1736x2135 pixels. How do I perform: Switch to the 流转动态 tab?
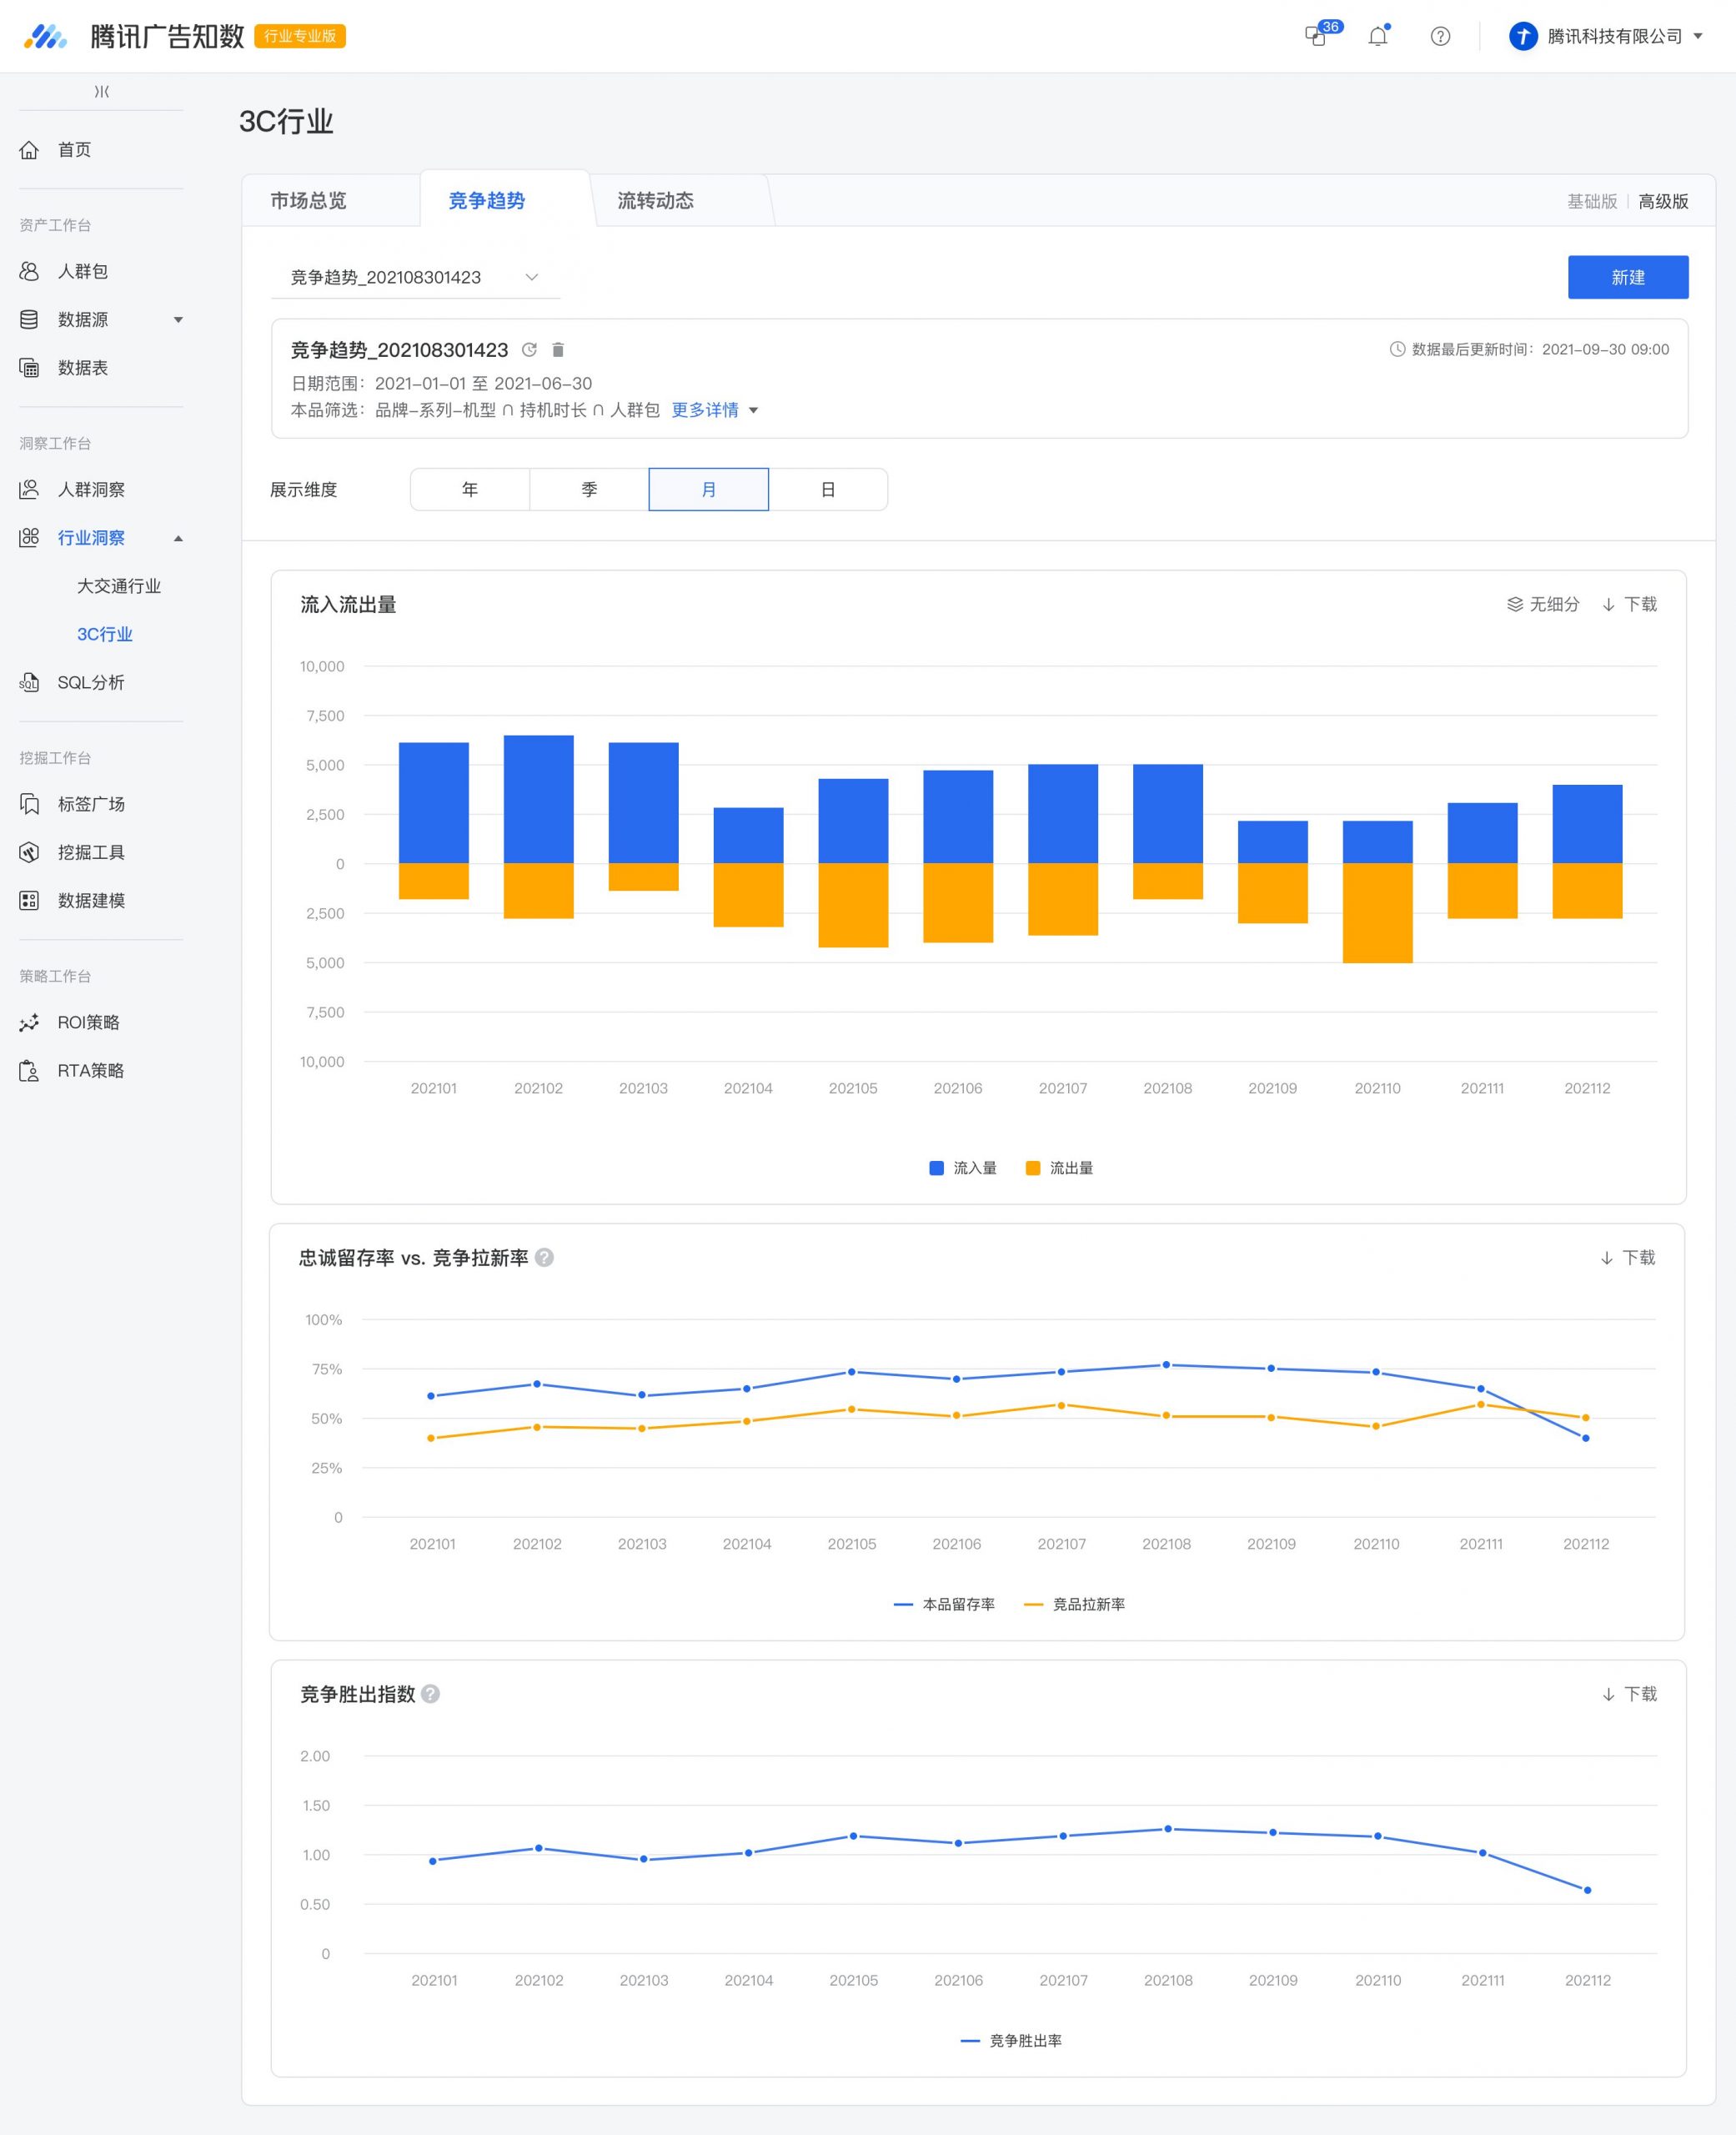coord(656,201)
